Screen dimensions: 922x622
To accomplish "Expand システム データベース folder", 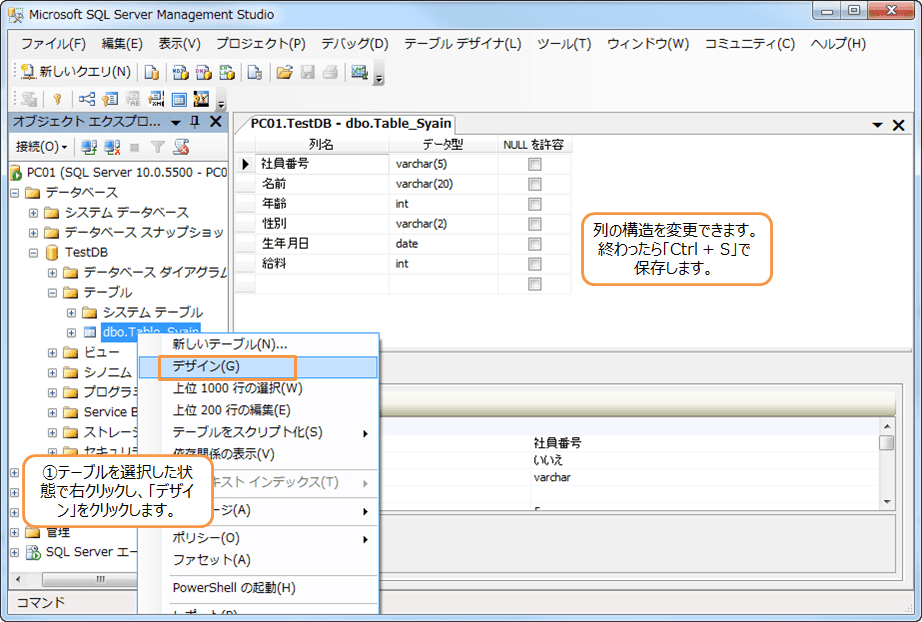I will pyautogui.click(x=34, y=213).
